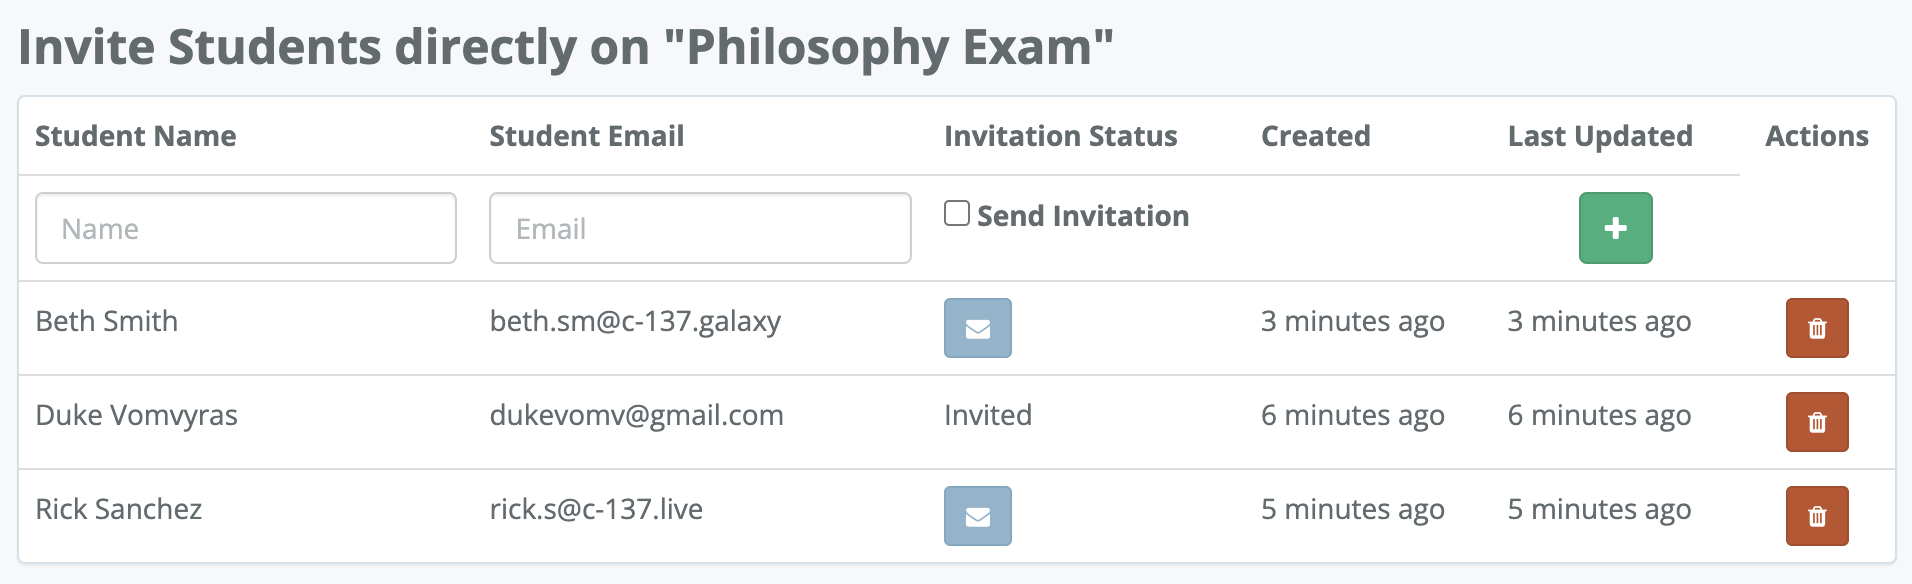The image size is (1912, 584).
Task: Send invitation email to Rick Sanchez
Action: tap(977, 516)
